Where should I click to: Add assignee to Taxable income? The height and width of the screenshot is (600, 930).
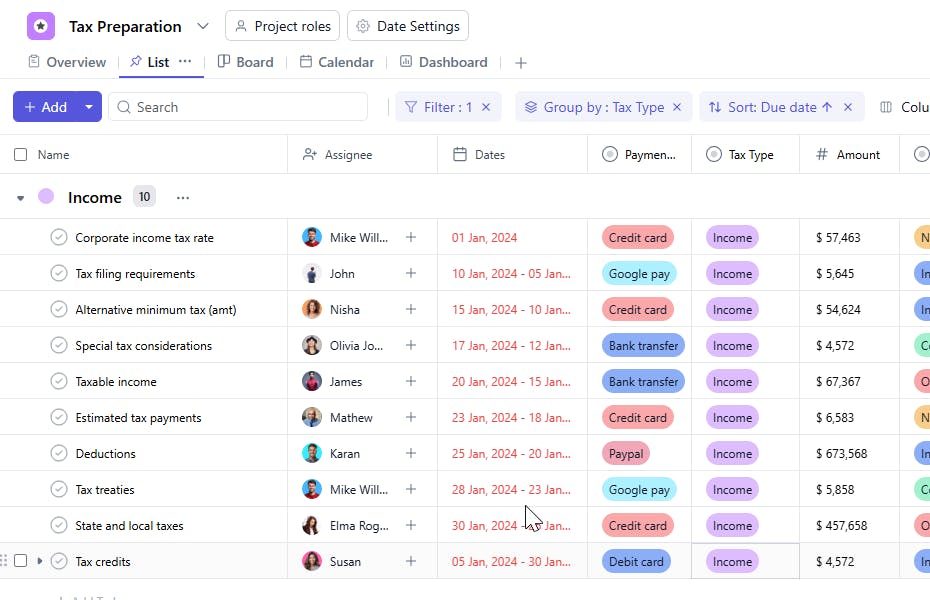click(x=410, y=381)
